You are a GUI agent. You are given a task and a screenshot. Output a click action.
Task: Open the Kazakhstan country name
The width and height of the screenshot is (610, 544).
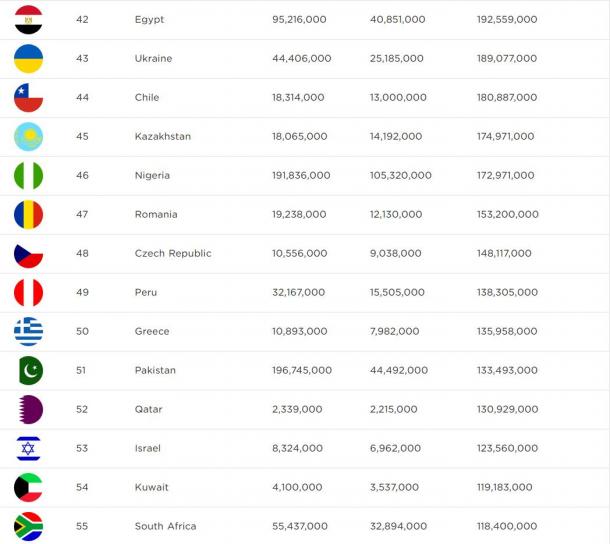point(163,136)
